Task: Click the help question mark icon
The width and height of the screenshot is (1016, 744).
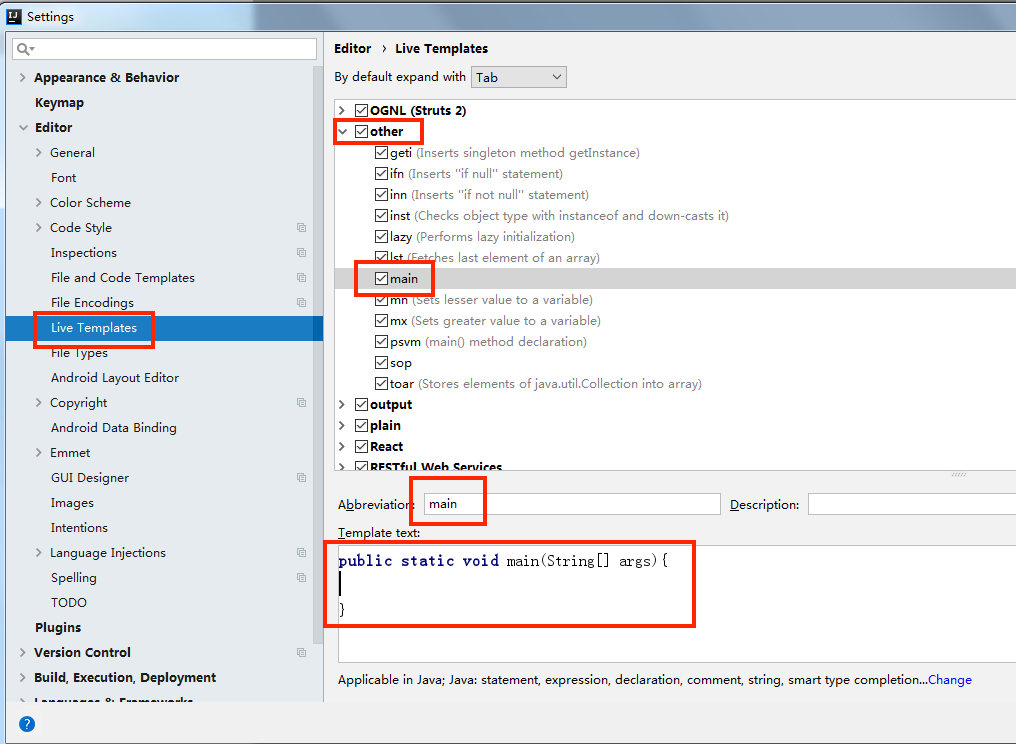Action: 27,724
